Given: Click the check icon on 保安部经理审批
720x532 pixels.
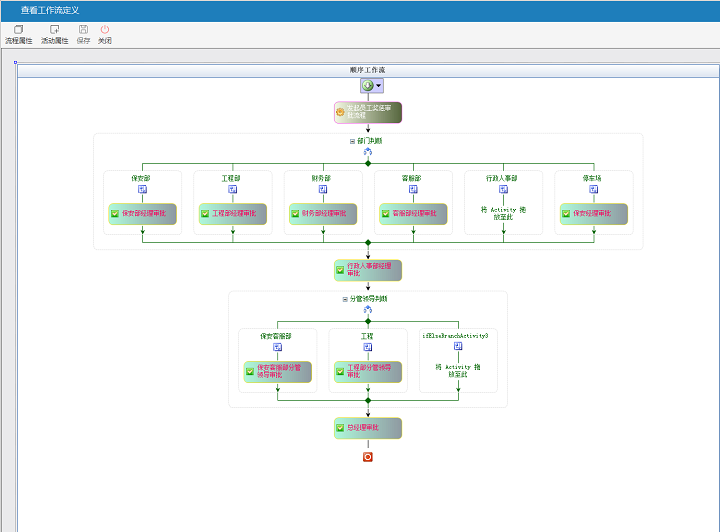Looking at the screenshot, I should (115, 213).
